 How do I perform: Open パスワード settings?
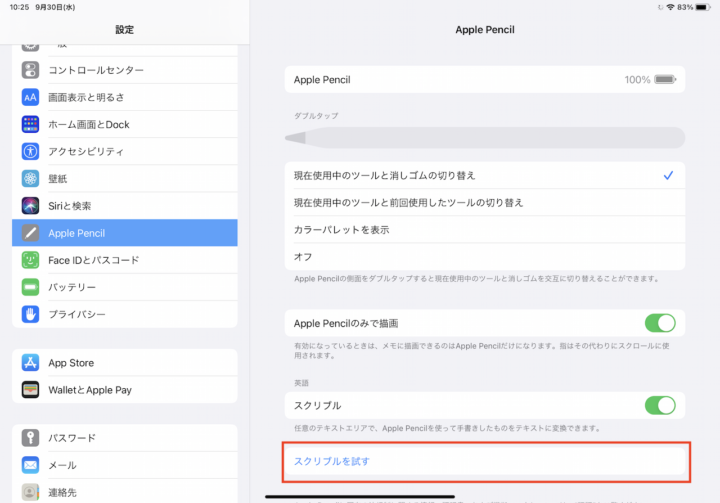[x=125, y=438]
